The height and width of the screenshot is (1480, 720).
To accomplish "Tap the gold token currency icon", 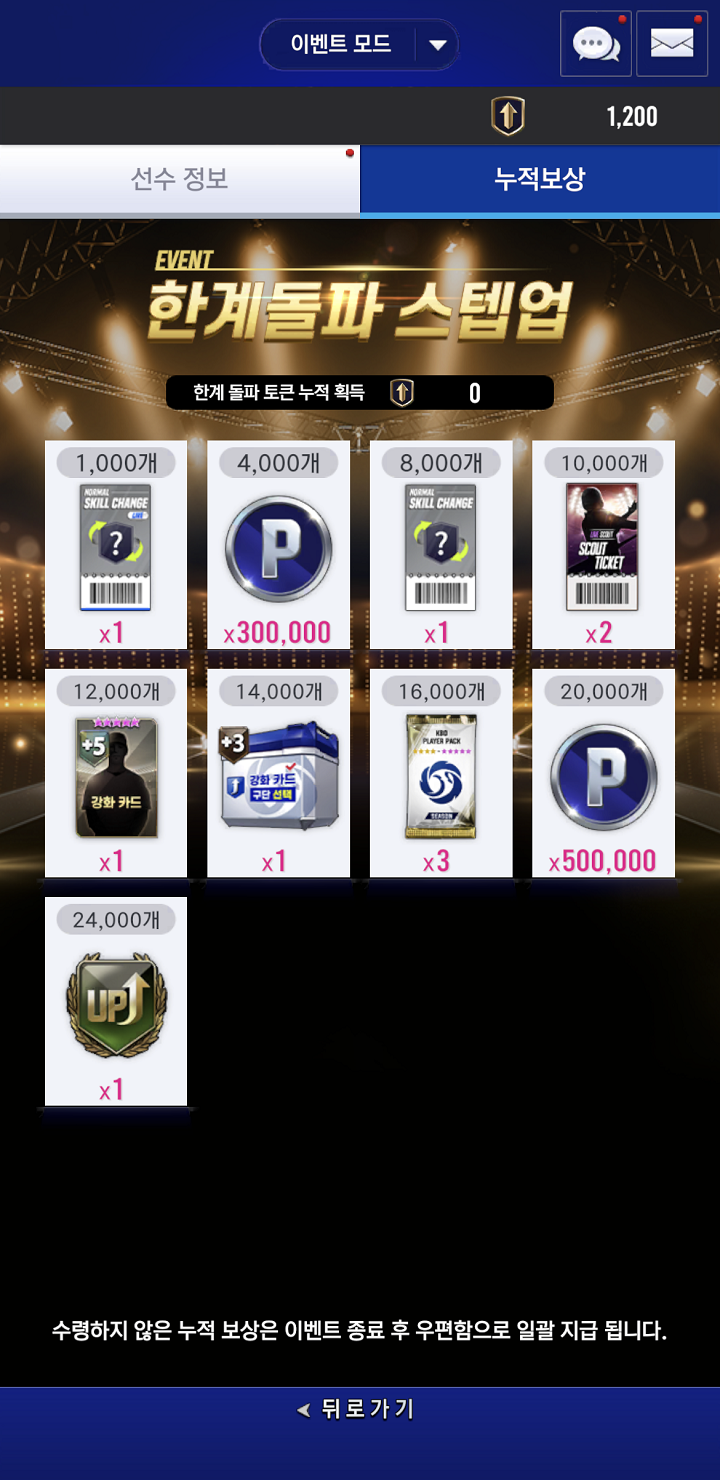I will [x=508, y=116].
